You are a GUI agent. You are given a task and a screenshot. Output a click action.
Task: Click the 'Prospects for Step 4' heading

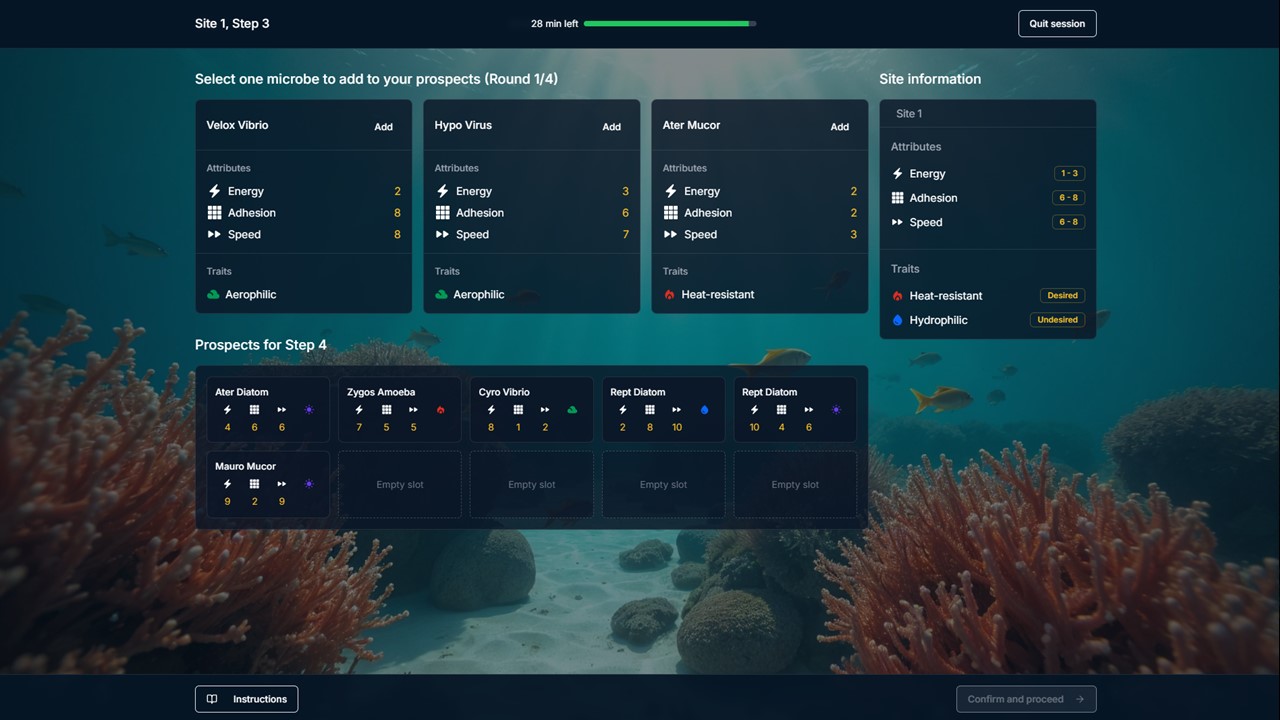[261, 345]
